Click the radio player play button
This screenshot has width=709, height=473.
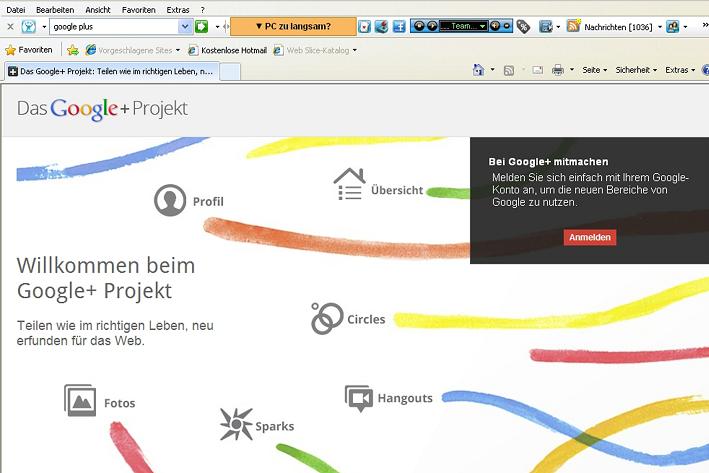432,26
